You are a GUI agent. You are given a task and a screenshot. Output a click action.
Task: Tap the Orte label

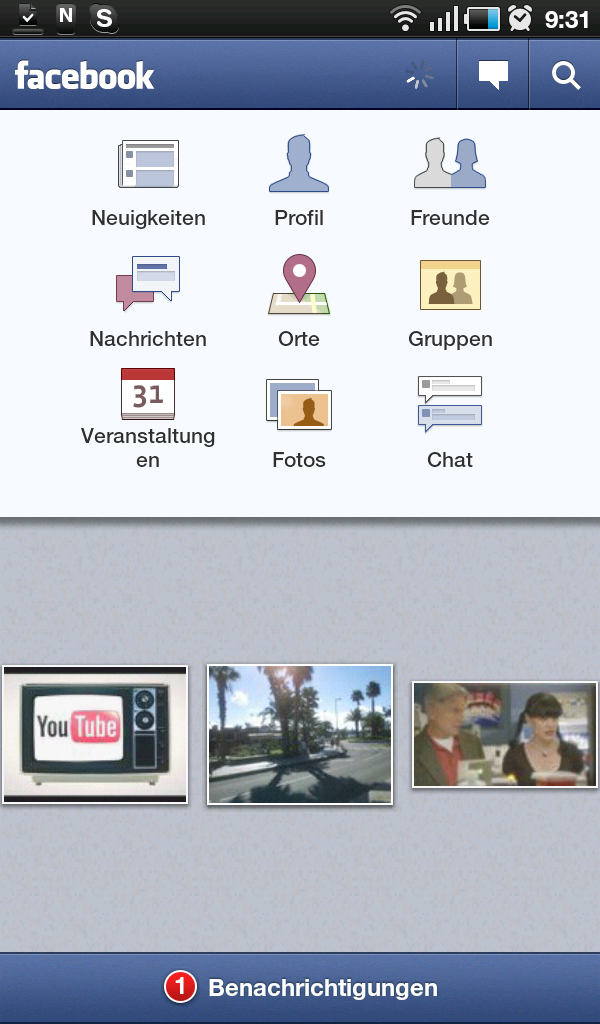tap(299, 338)
